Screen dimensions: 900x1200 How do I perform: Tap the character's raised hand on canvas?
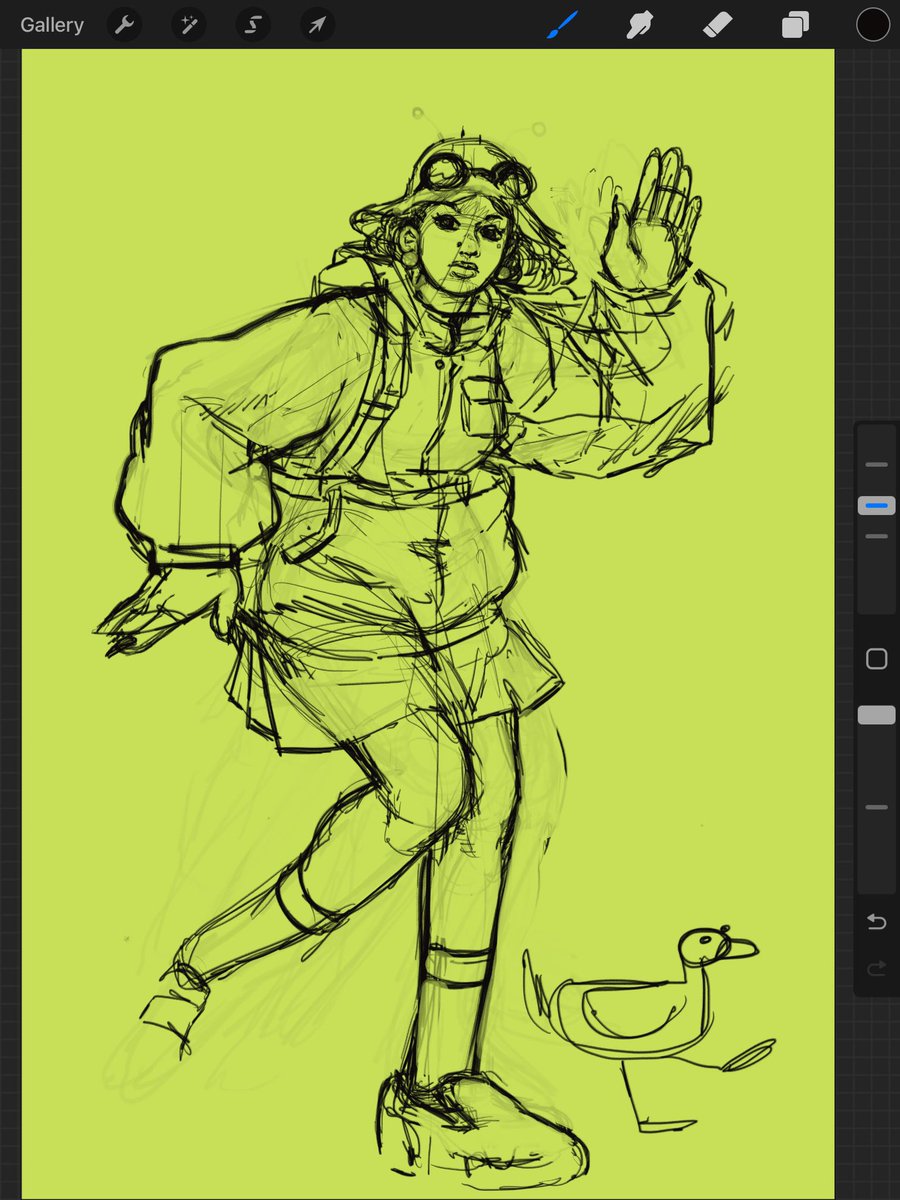point(655,222)
